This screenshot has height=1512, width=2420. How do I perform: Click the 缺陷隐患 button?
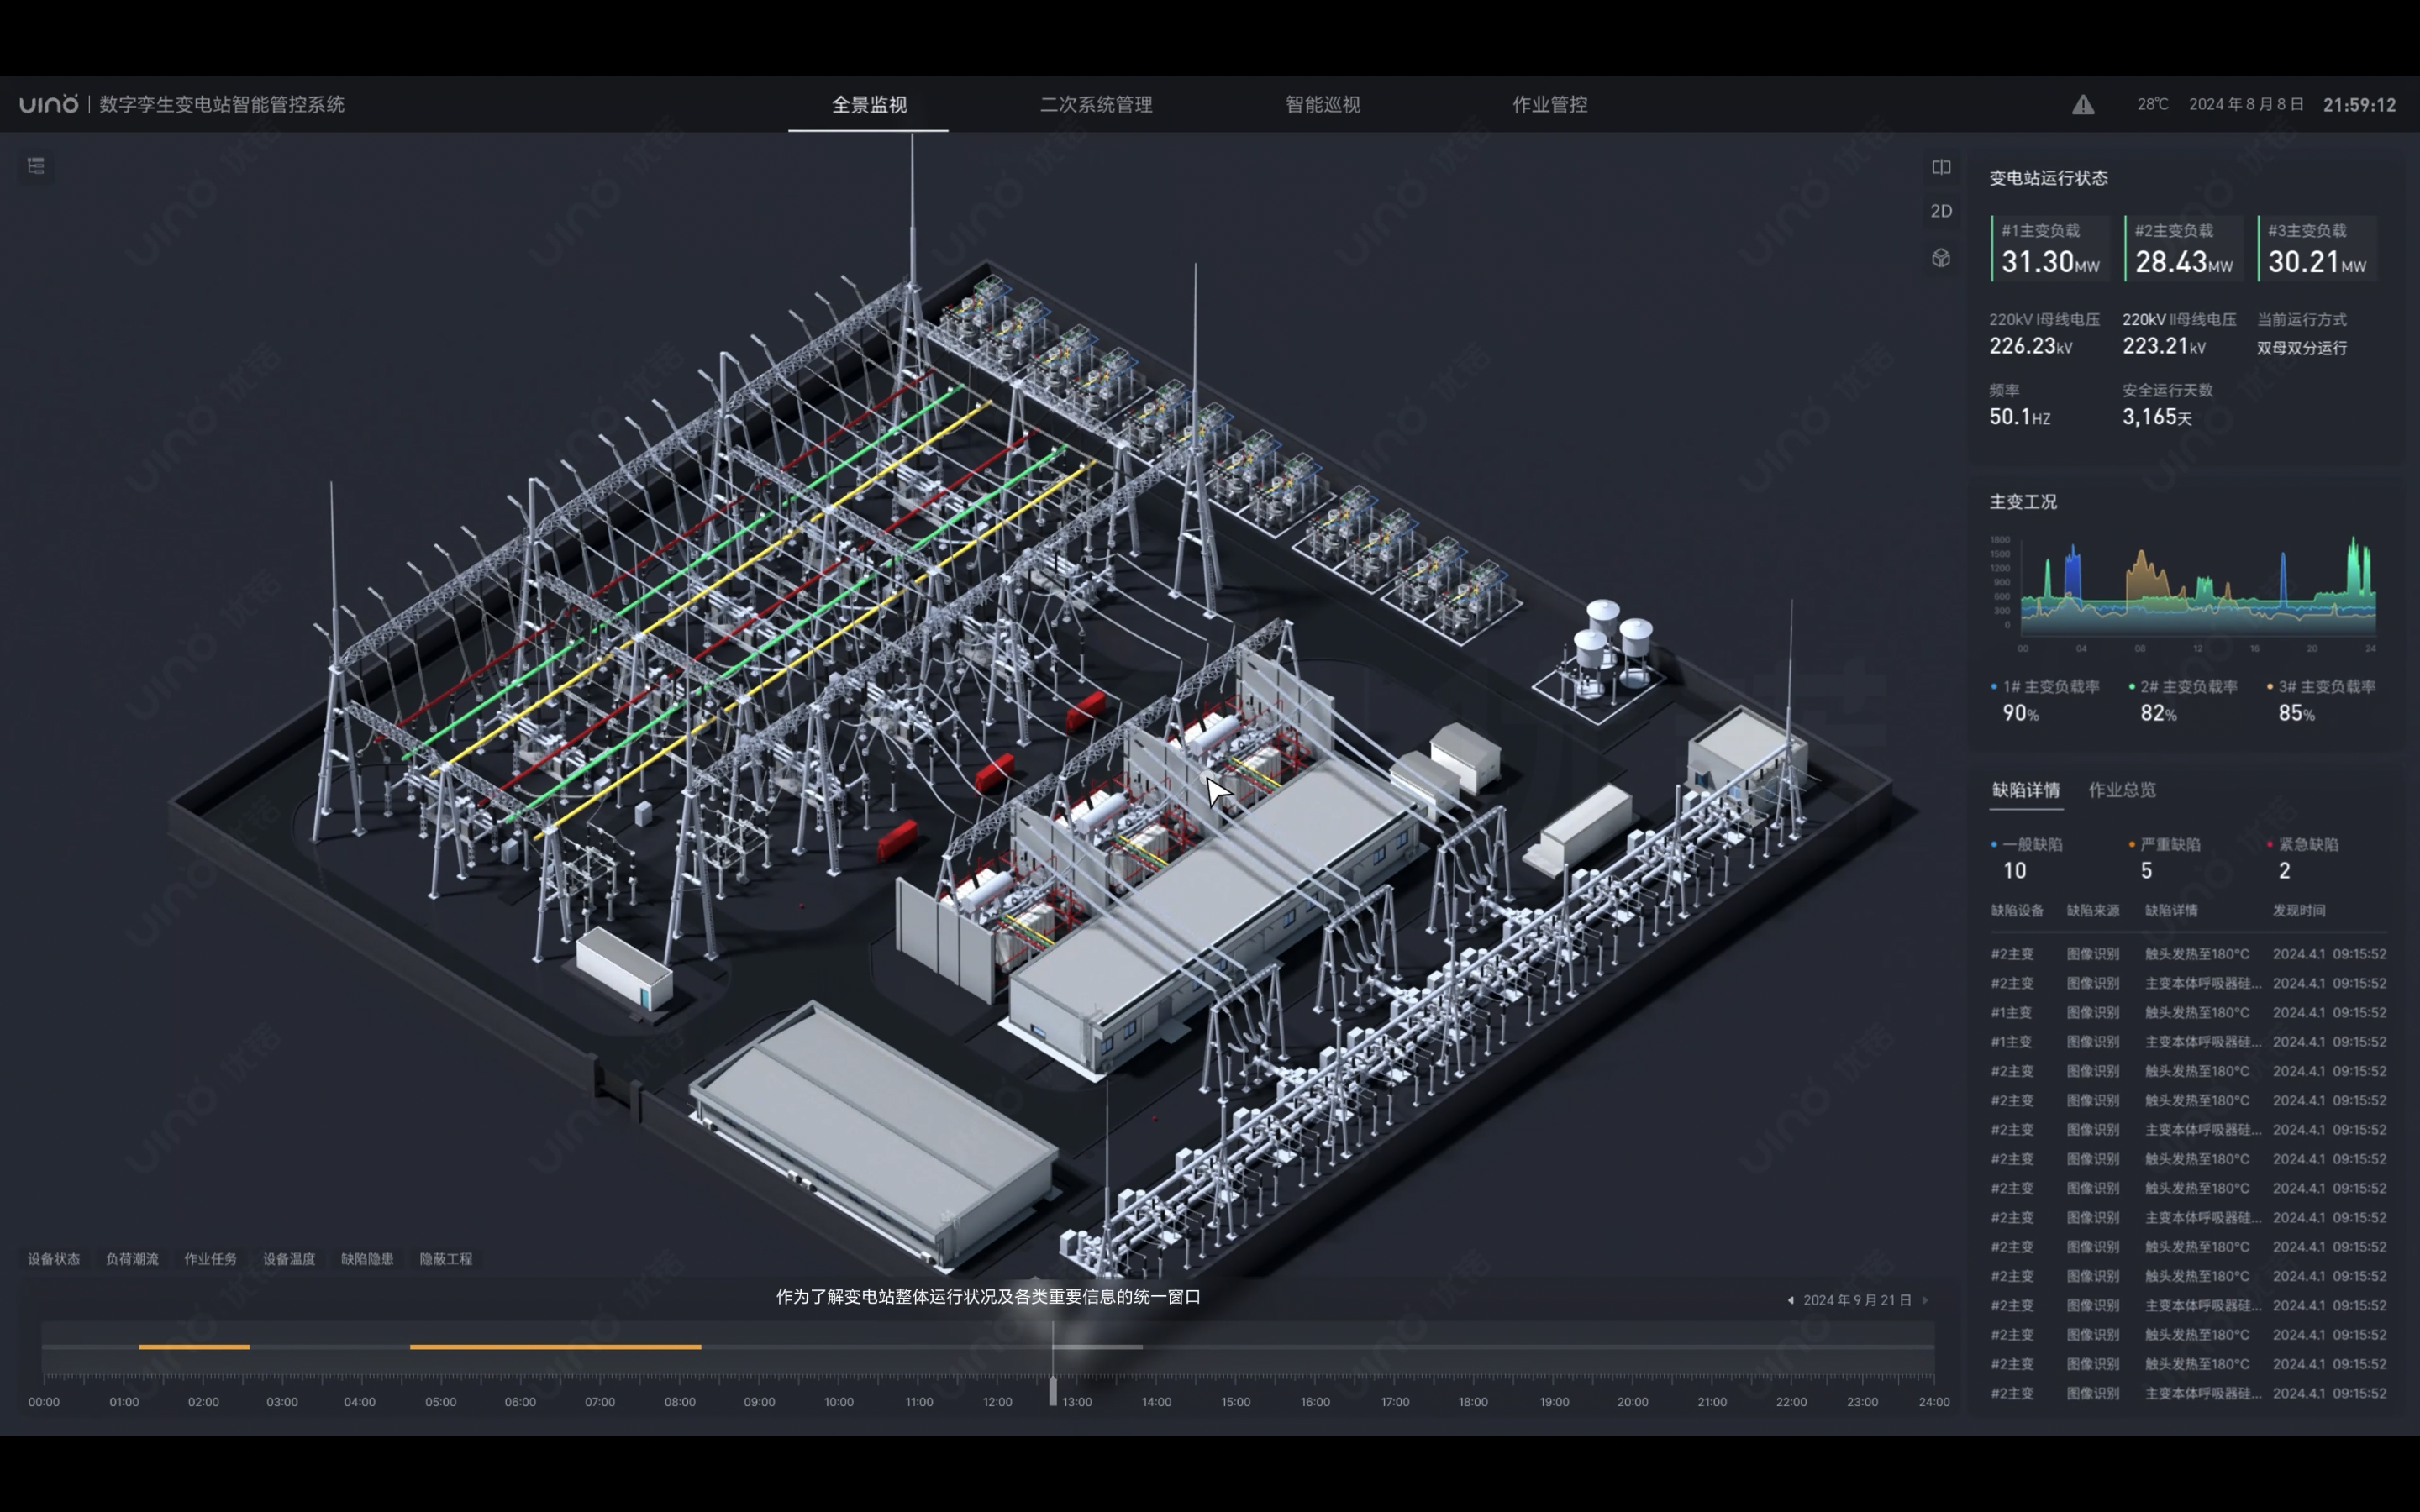coord(367,1259)
